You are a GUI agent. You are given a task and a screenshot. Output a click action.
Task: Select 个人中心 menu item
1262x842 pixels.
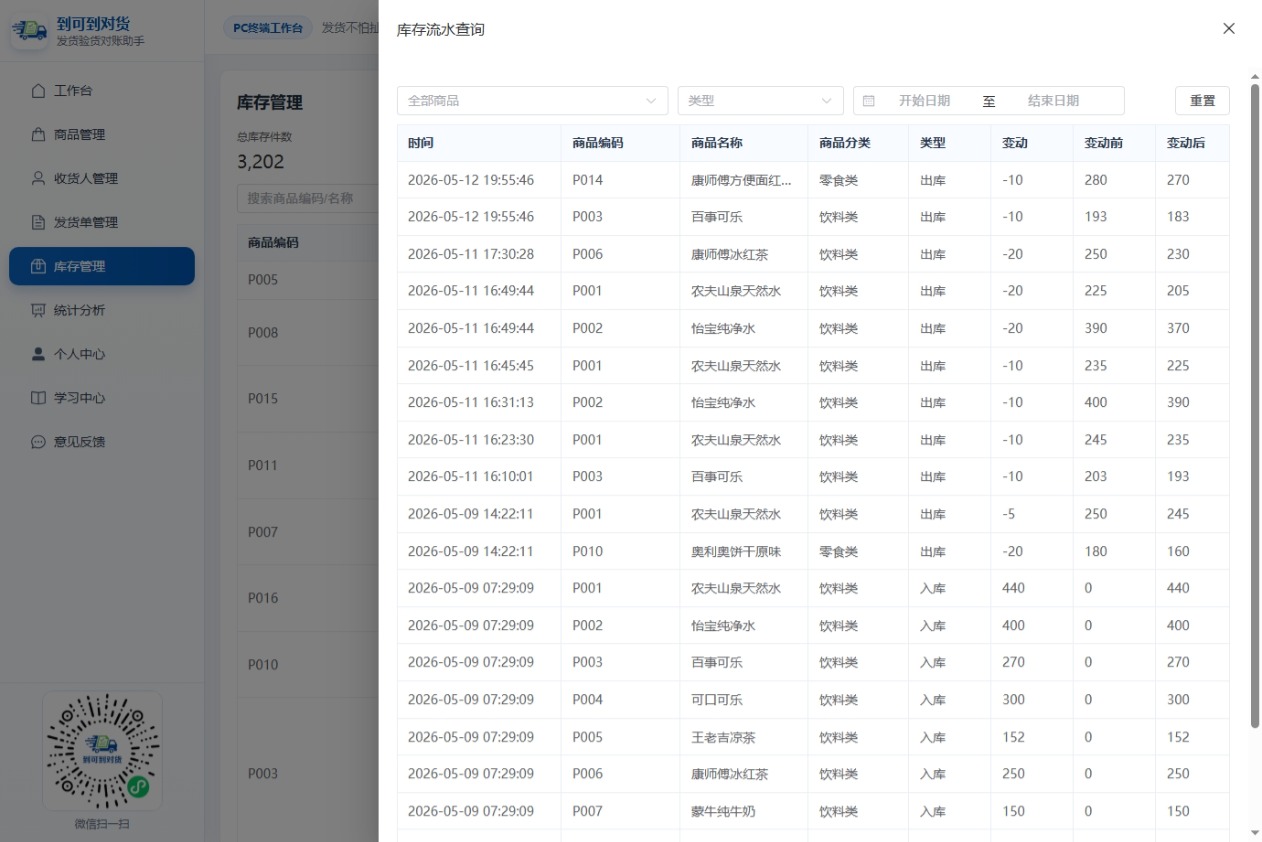102,354
